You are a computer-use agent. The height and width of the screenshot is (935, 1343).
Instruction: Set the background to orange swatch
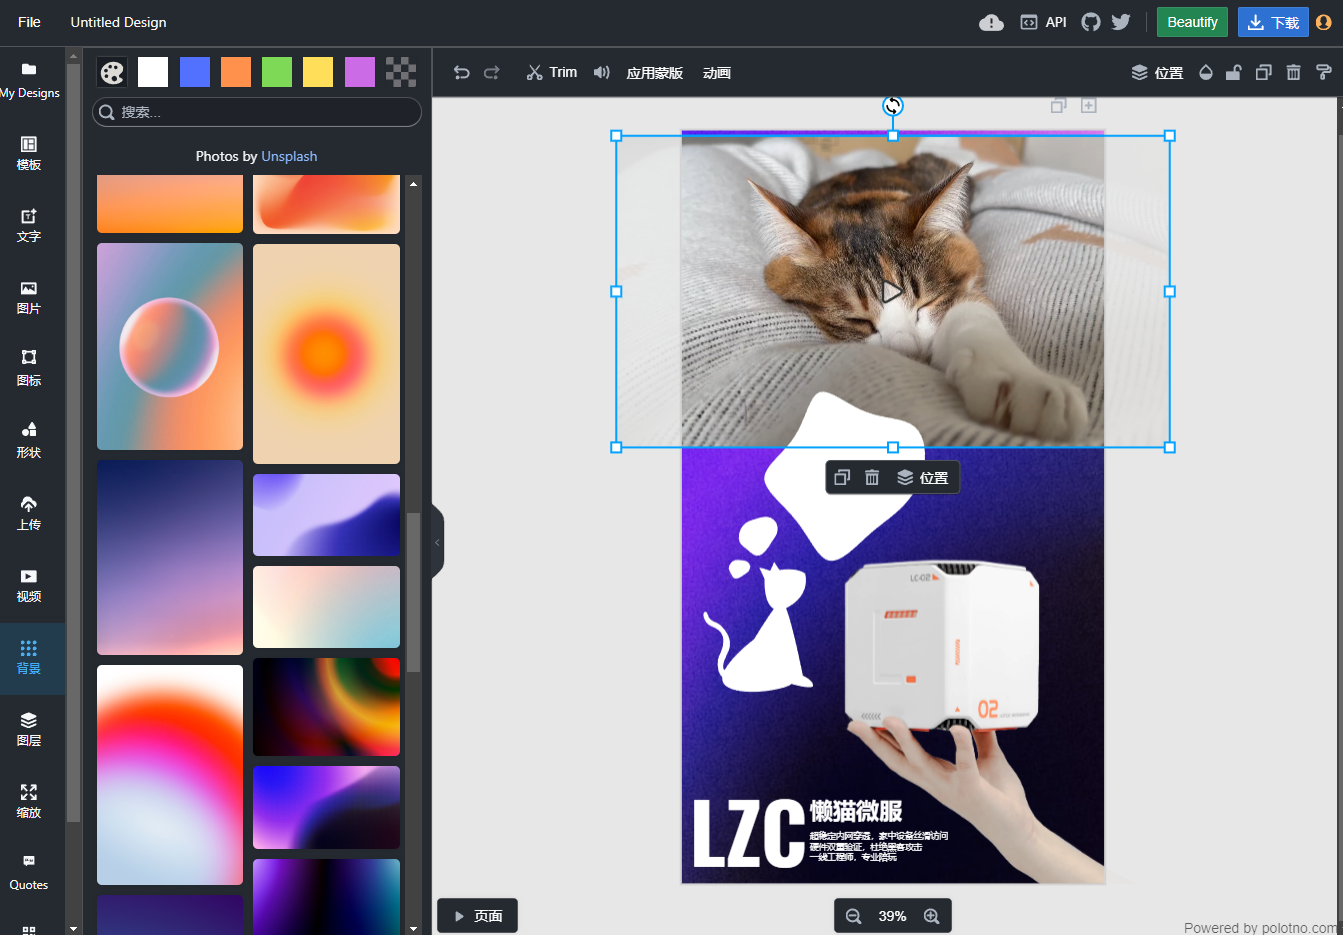(236, 72)
